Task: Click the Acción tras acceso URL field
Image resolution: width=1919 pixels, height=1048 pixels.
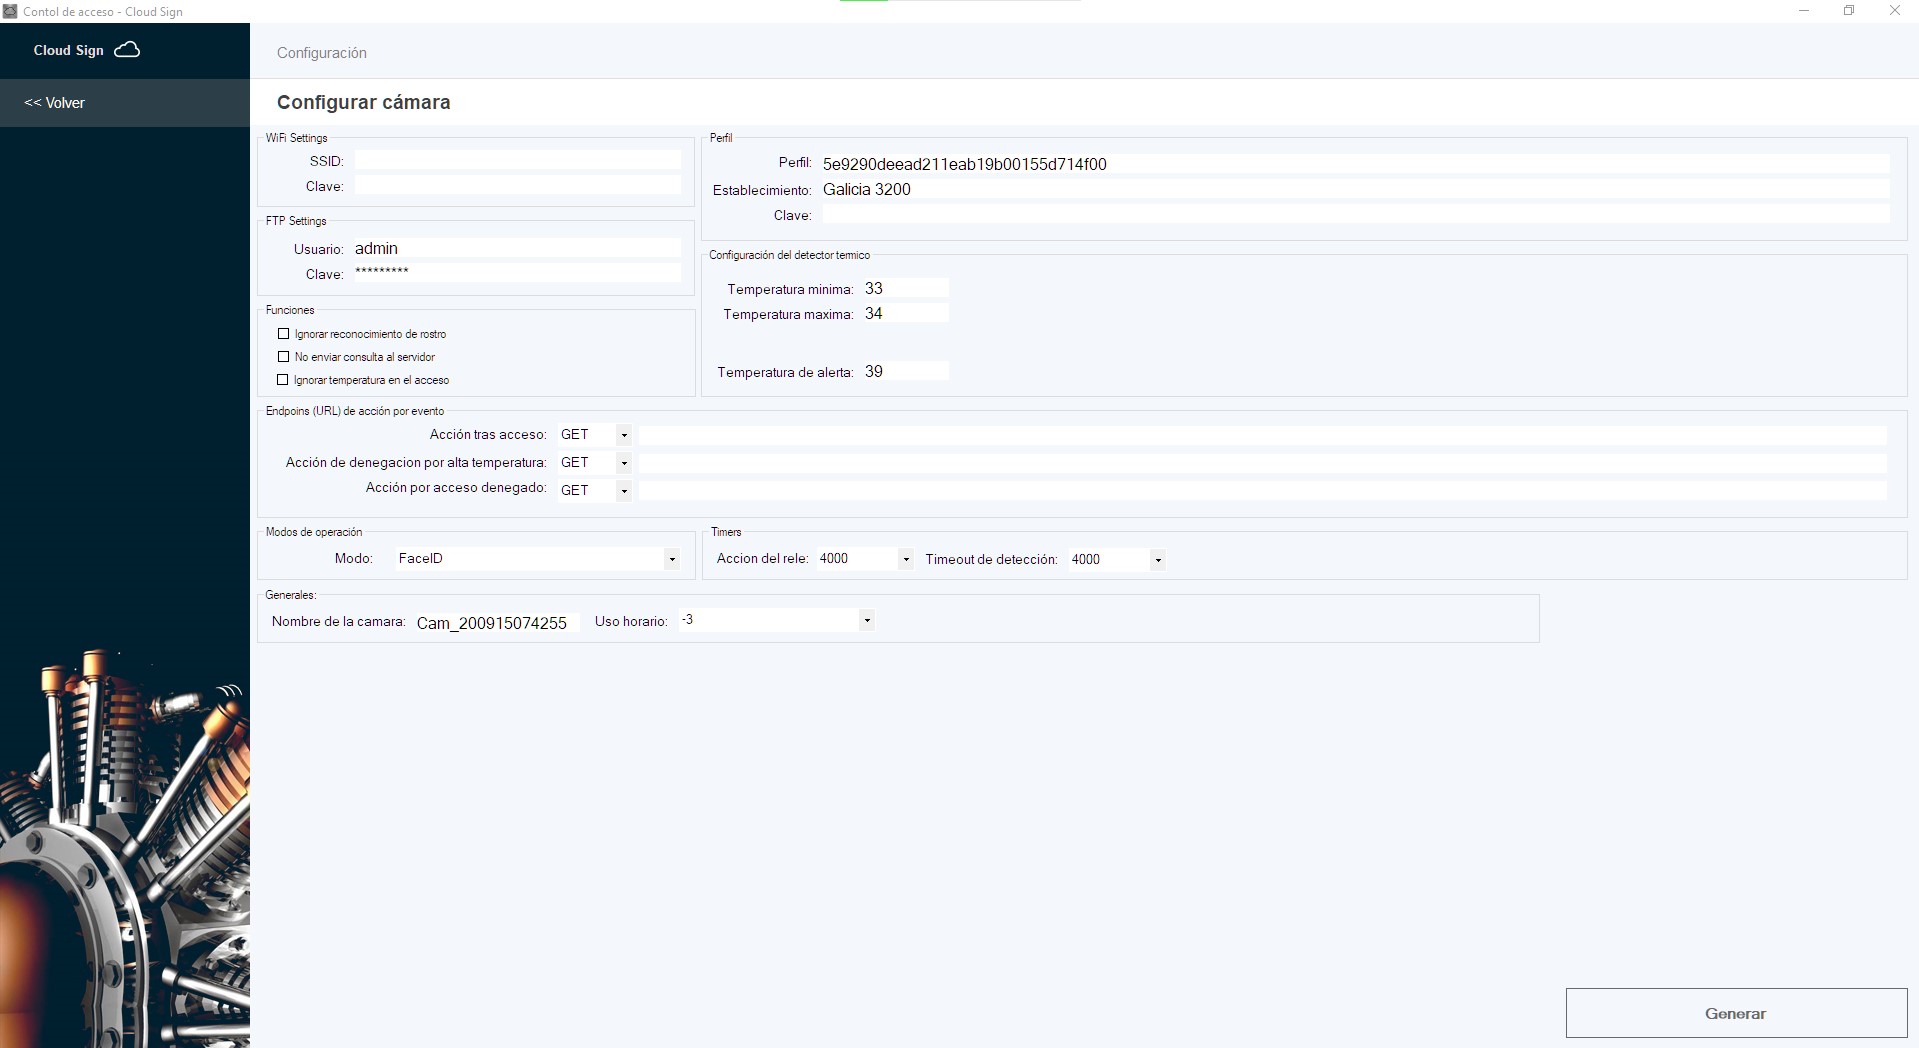Action: coord(1262,435)
